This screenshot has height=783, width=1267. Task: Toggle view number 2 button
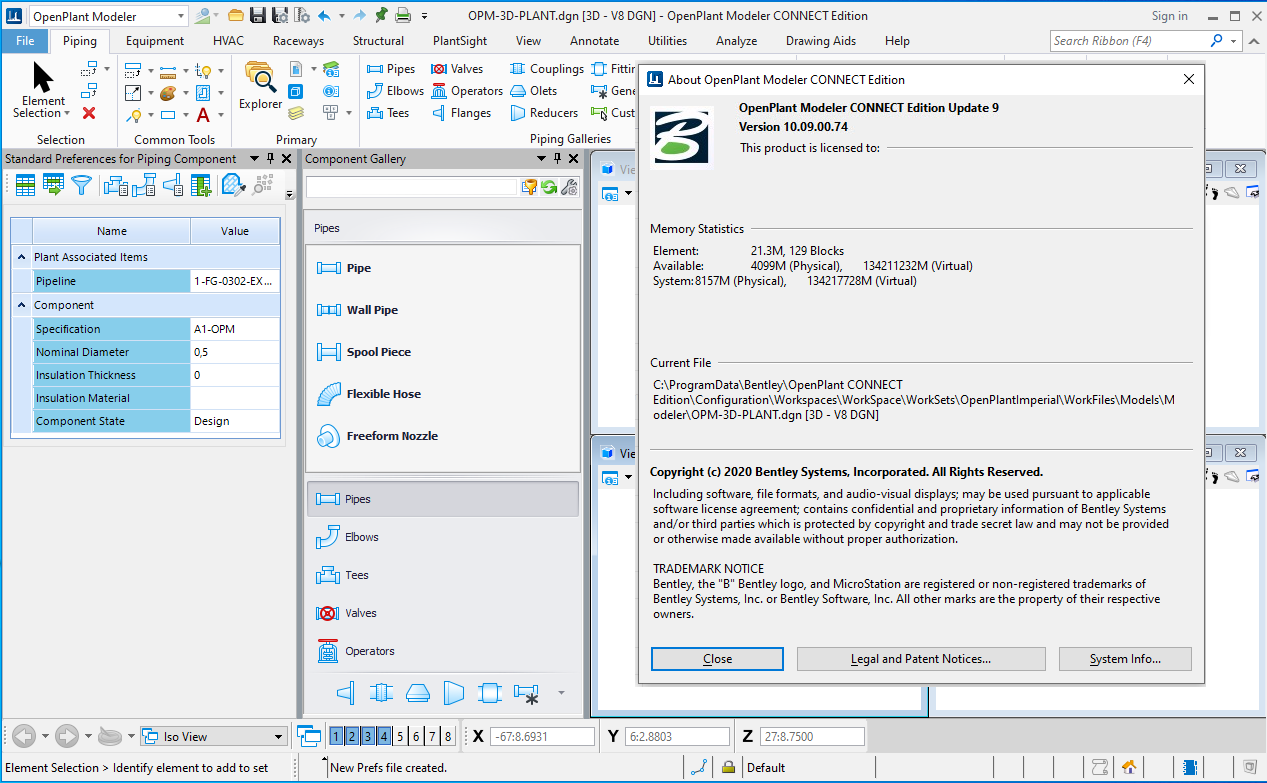(x=352, y=737)
